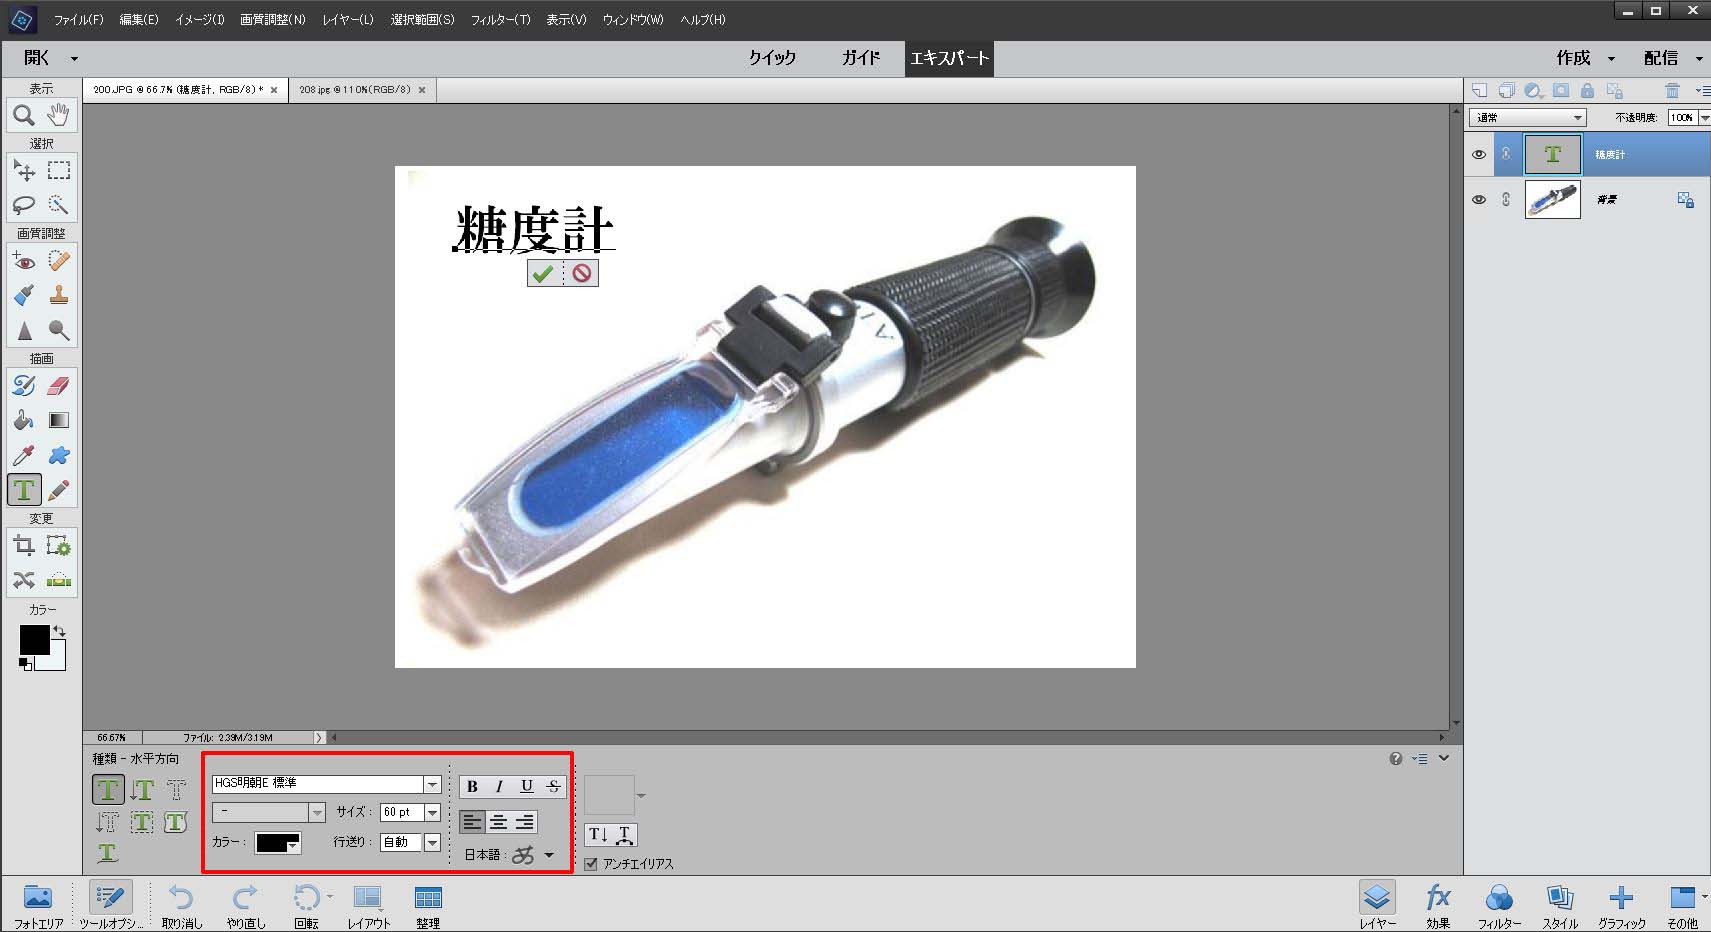Toggle visibility of the 背景 layer
The width and height of the screenshot is (1711, 932).
point(1479,200)
